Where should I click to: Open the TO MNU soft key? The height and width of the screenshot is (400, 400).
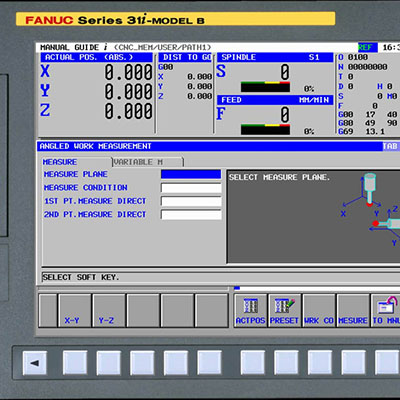click(x=386, y=310)
